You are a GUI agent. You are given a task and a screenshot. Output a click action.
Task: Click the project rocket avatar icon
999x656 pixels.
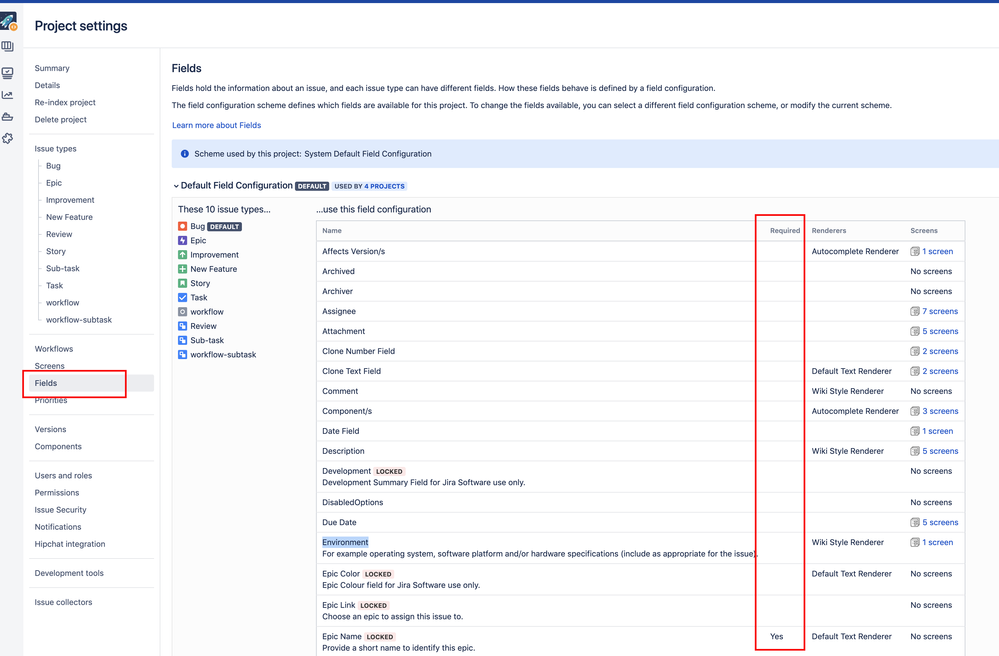pyautogui.click(x=8, y=22)
